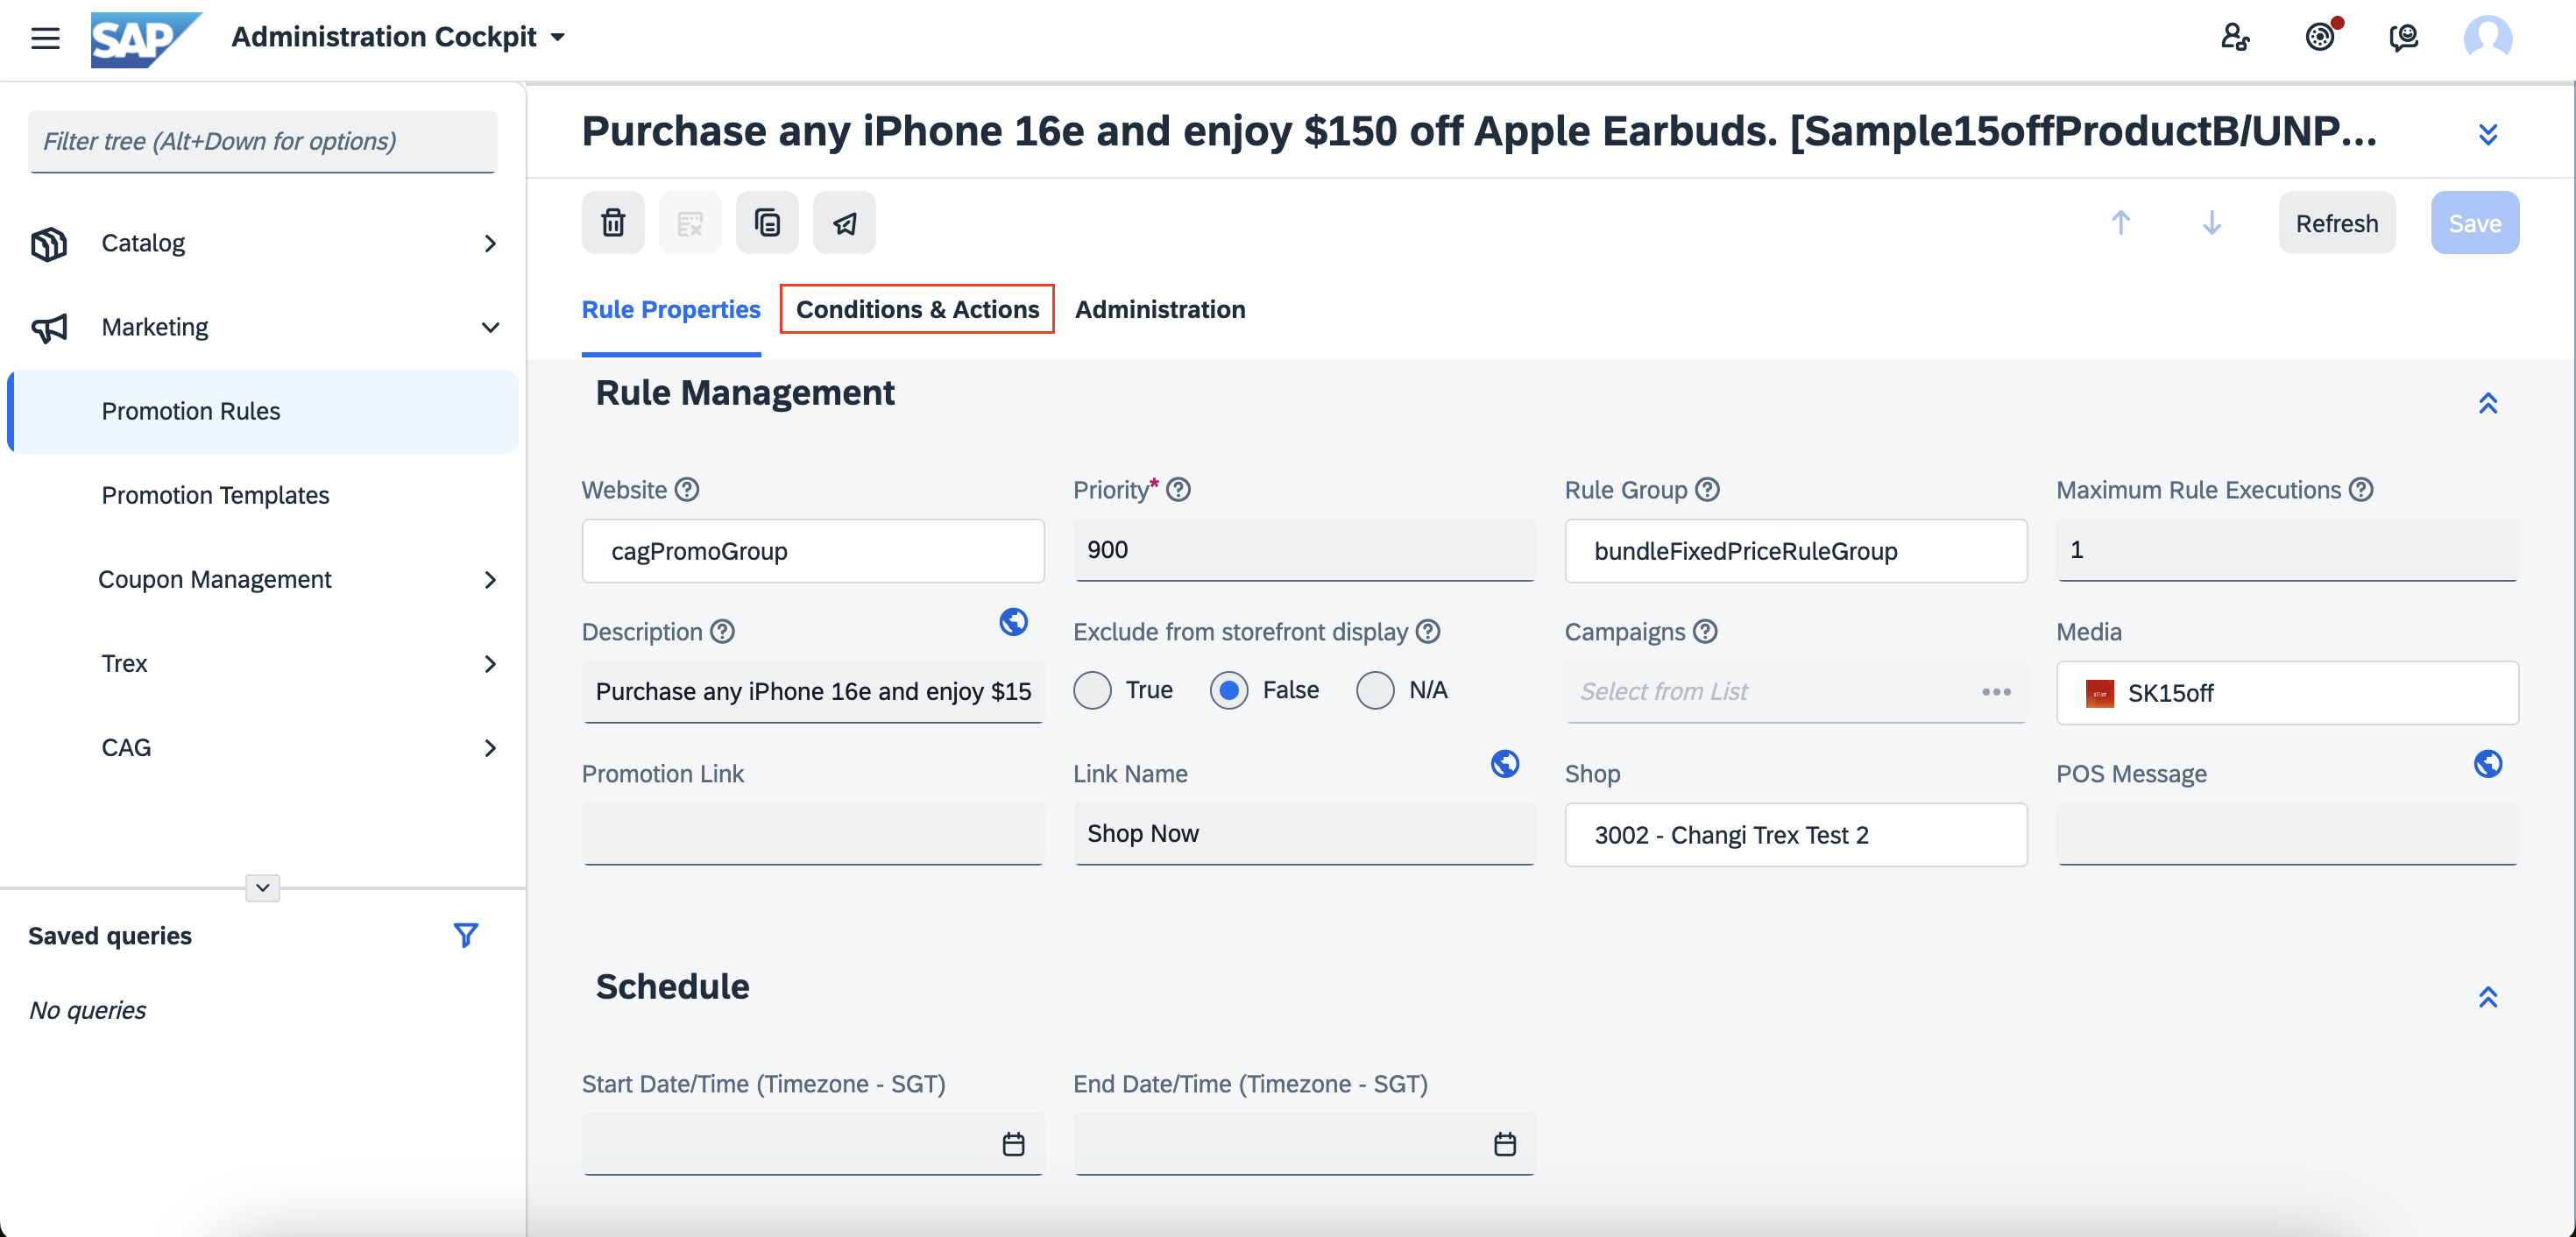Open the Start Date/Time calendar picker

pyautogui.click(x=1013, y=1144)
